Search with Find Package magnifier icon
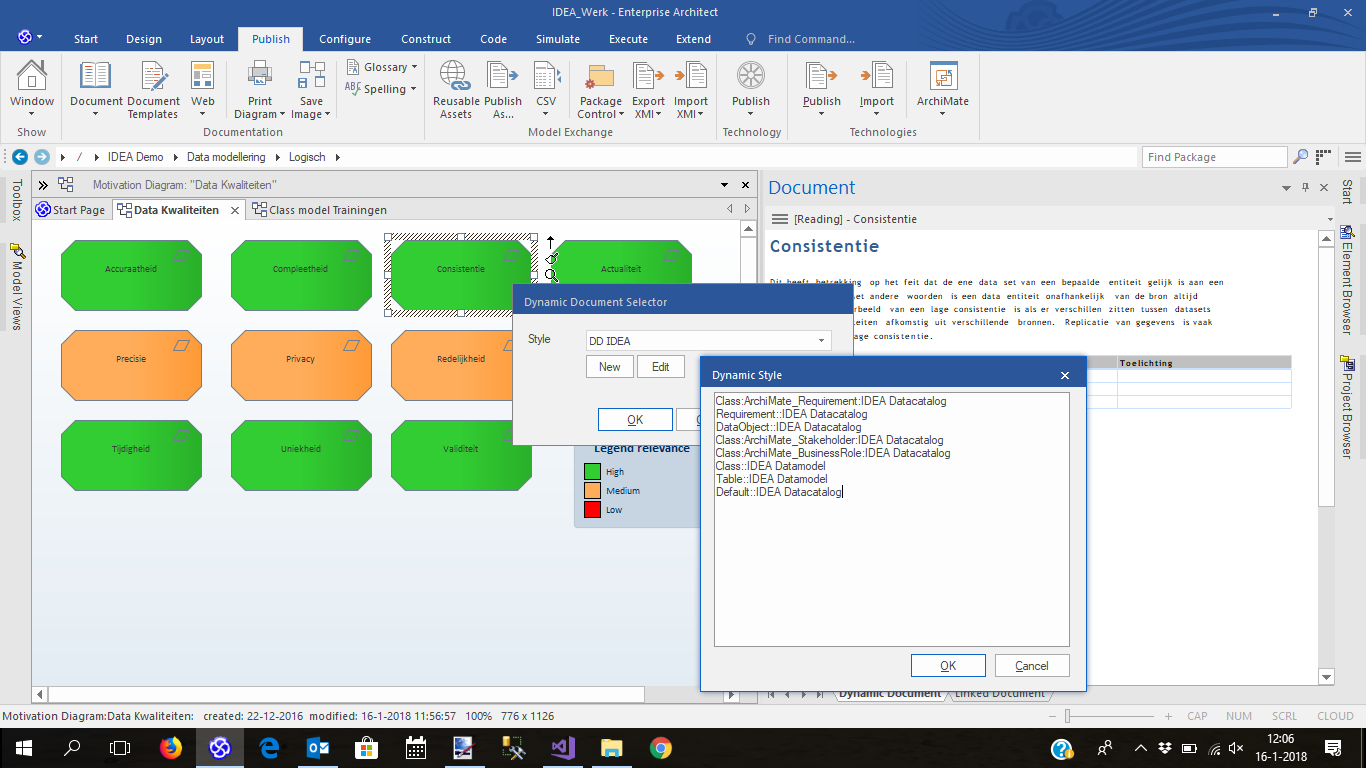Screen dimensions: 1366x768 [x=1300, y=157]
